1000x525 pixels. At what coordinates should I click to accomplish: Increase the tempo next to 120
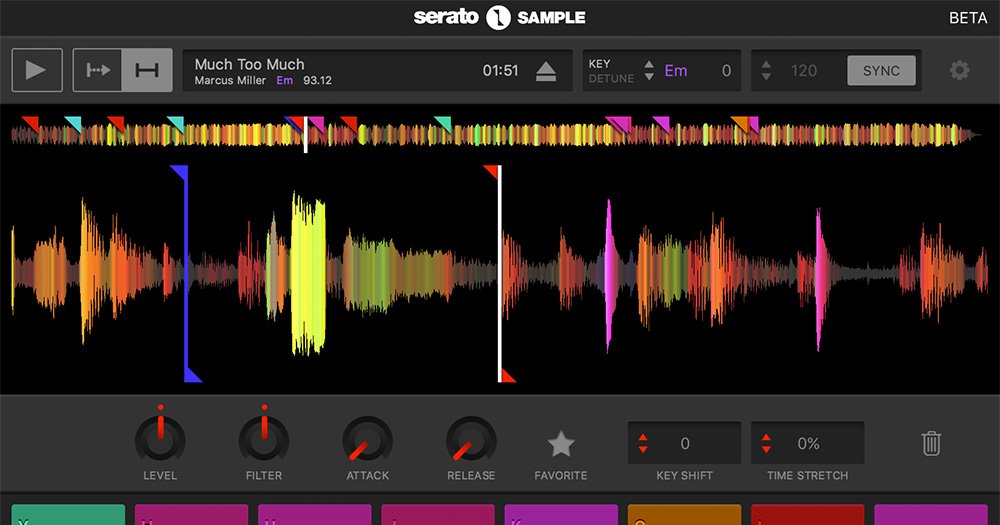pos(767,64)
